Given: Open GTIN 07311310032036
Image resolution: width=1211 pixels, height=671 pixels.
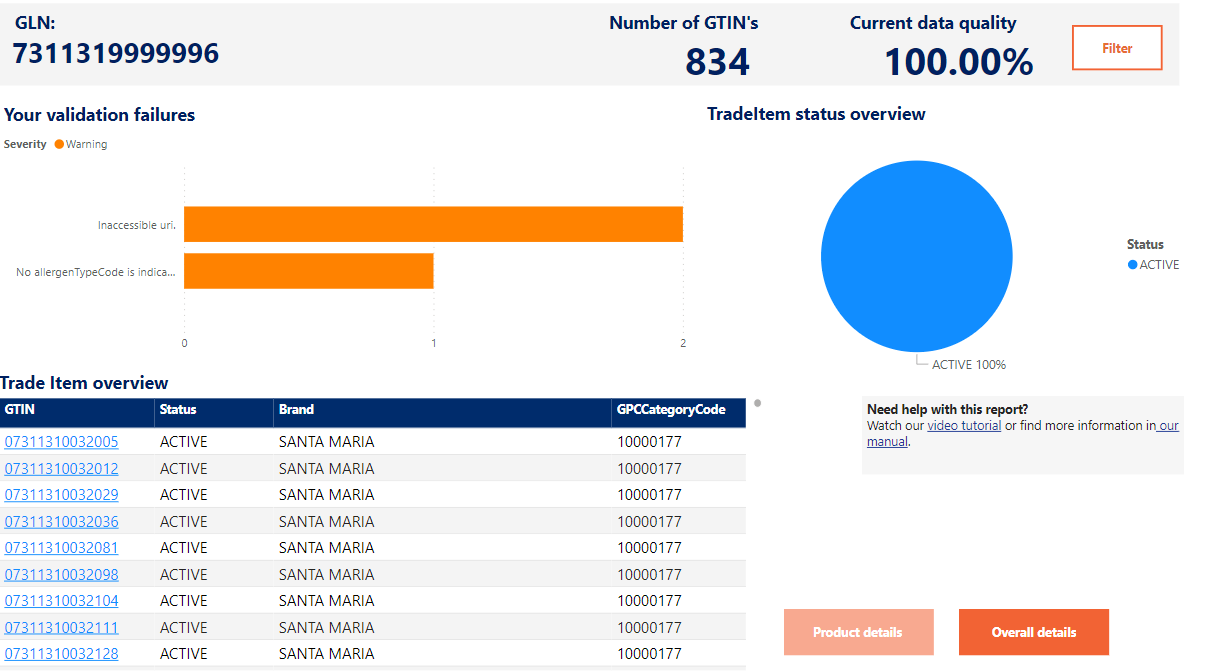Looking at the screenshot, I should pyautogui.click(x=61, y=521).
